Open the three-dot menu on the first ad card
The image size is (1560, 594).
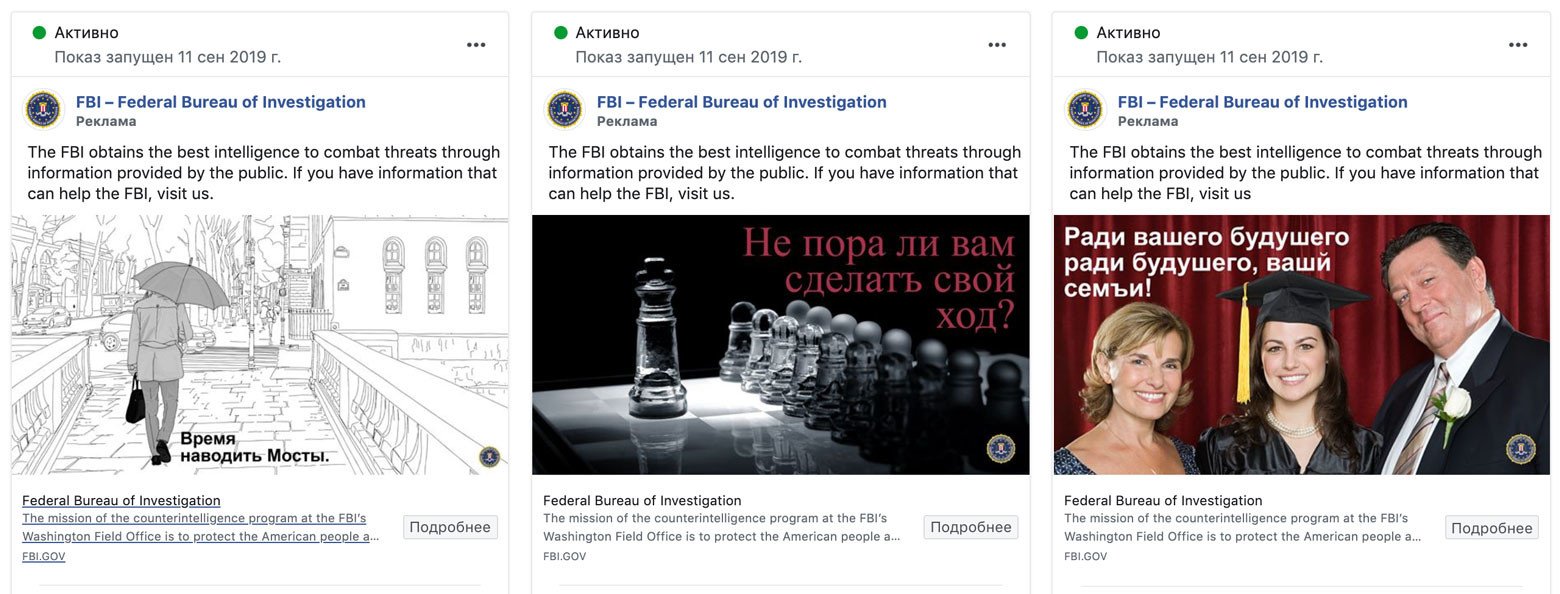(476, 45)
